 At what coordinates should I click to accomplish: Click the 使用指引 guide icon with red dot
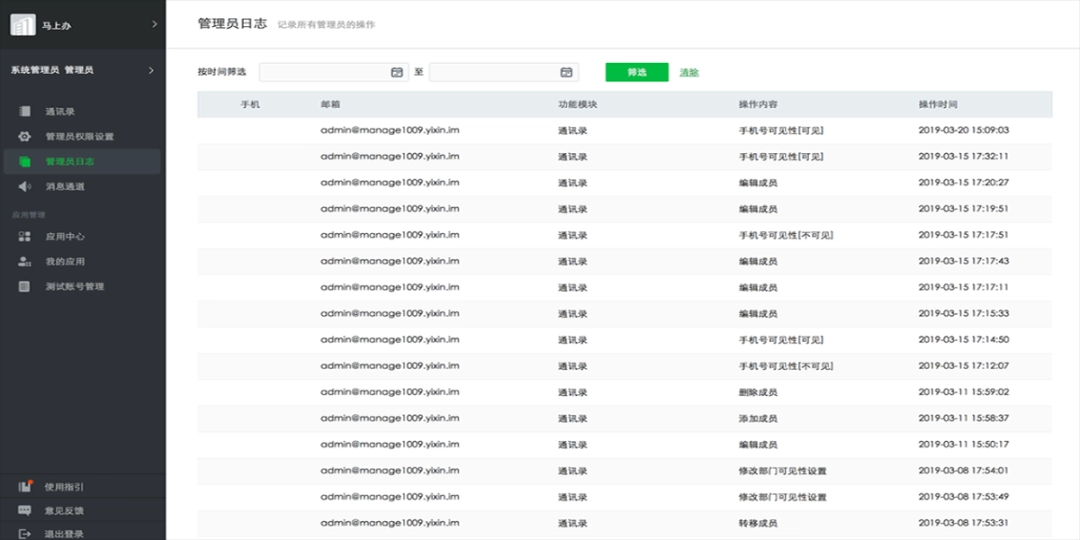(x=25, y=487)
